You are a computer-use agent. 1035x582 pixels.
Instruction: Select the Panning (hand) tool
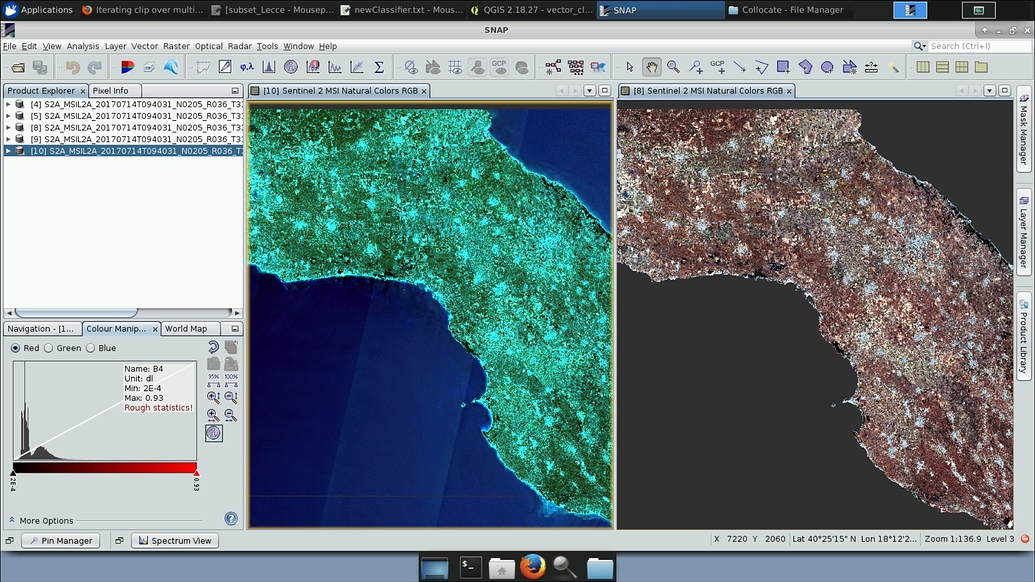651,67
